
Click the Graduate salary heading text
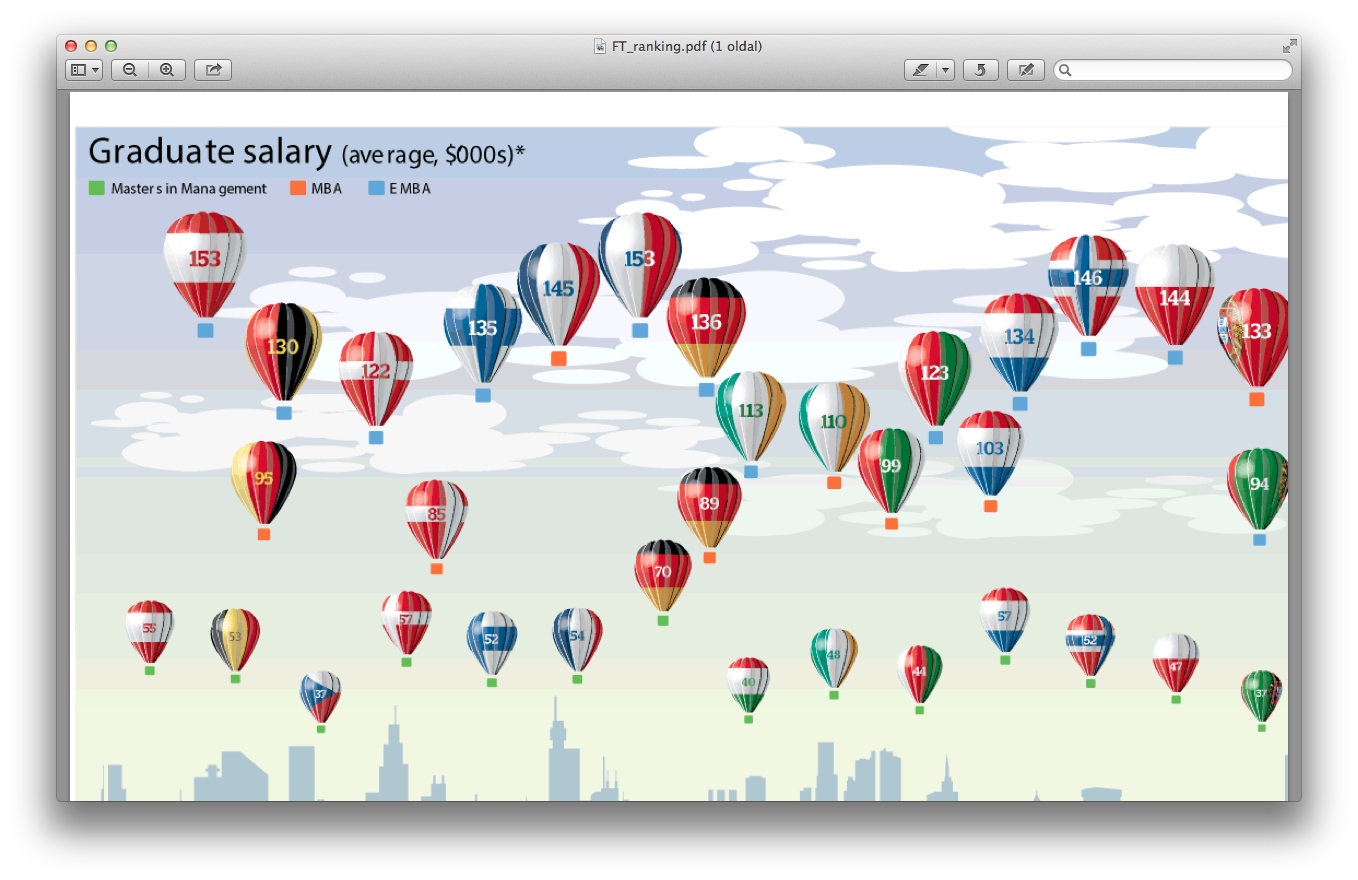210,152
